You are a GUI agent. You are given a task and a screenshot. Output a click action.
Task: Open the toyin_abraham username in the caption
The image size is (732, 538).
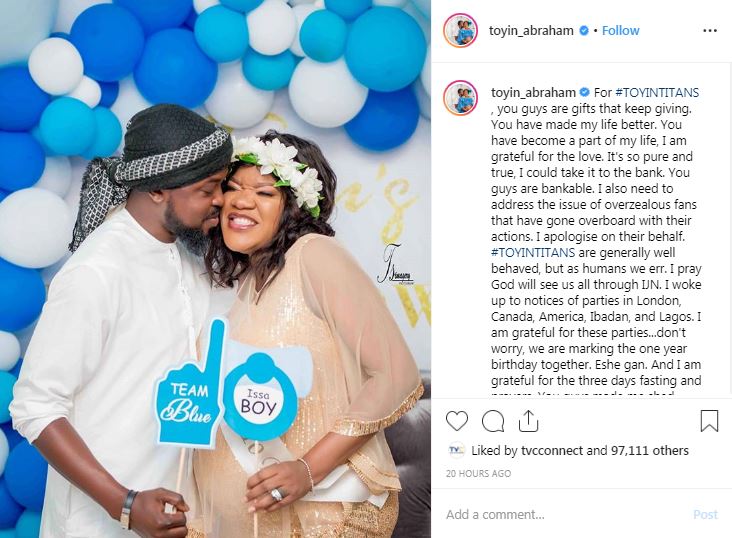click(533, 92)
